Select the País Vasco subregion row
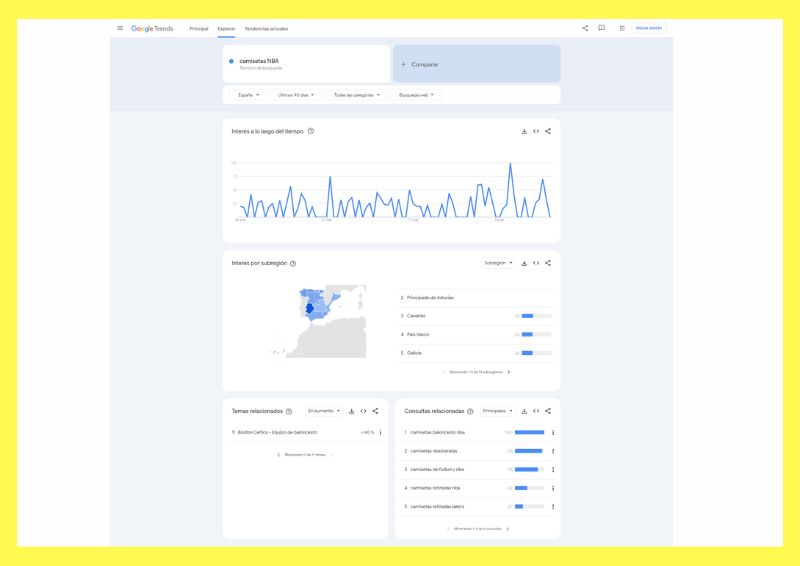The height and width of the screenshot is (566, 800). click(476, 334)
